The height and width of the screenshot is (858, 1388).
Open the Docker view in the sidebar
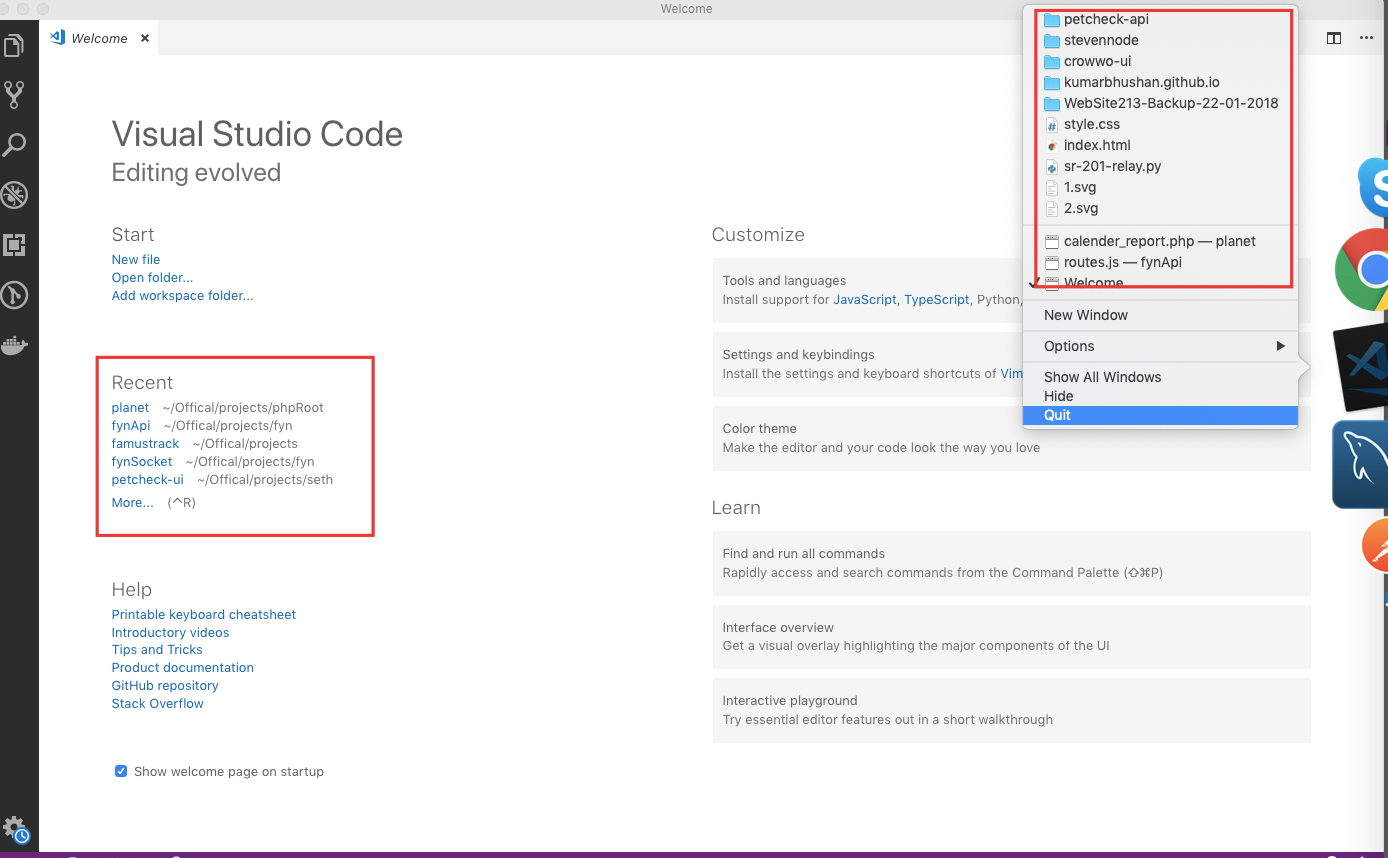[15, 345]
